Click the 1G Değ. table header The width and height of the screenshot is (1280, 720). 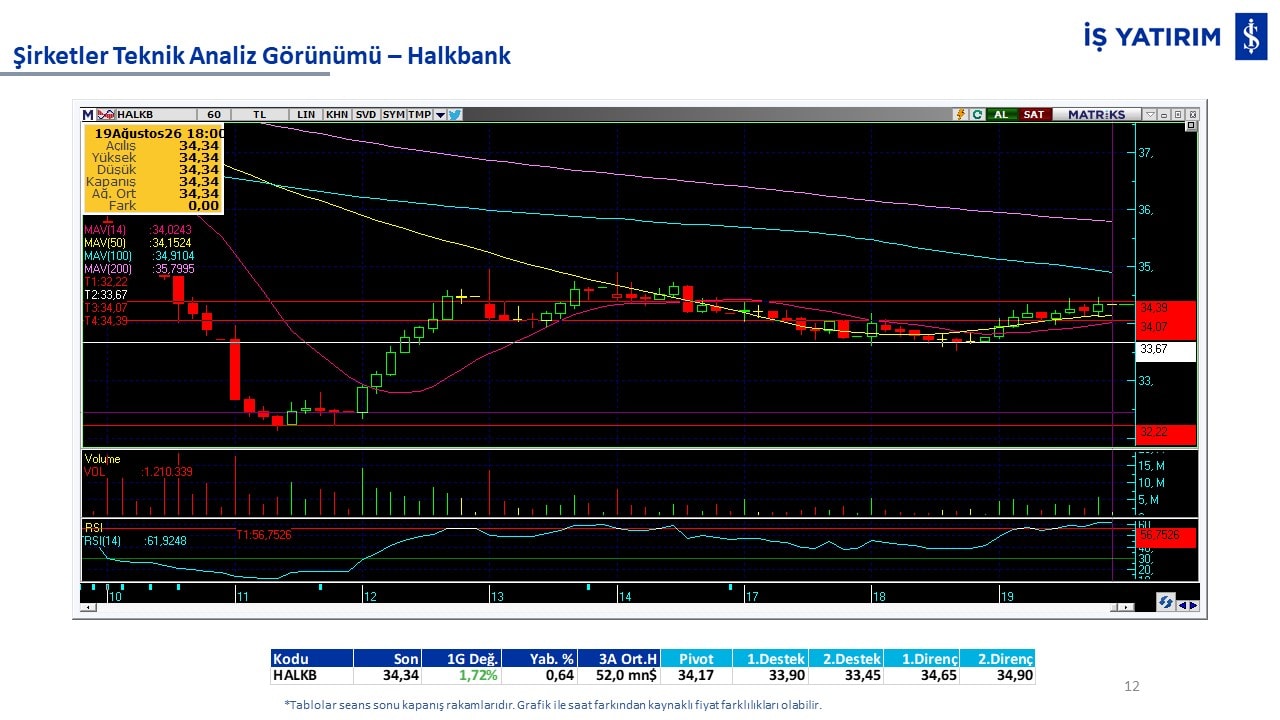click(462, 659)
